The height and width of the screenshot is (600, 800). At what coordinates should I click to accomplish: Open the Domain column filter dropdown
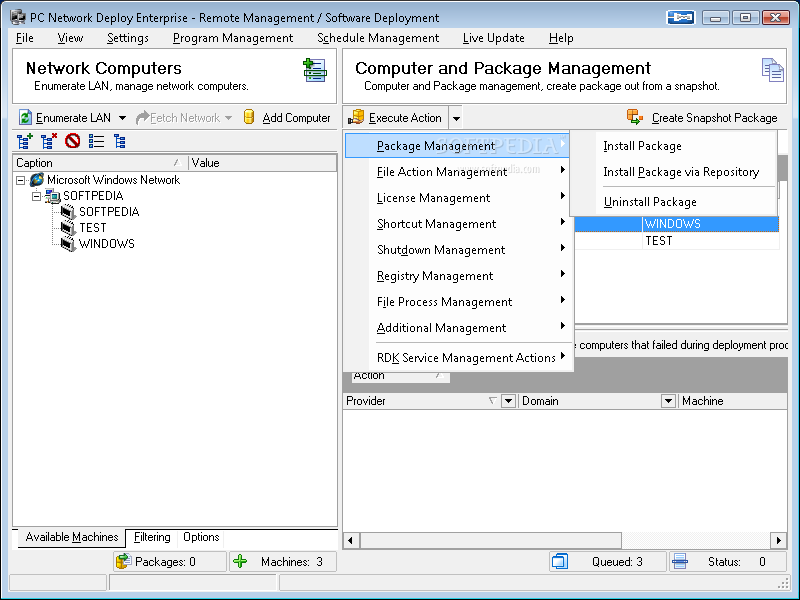pos(668,401)
